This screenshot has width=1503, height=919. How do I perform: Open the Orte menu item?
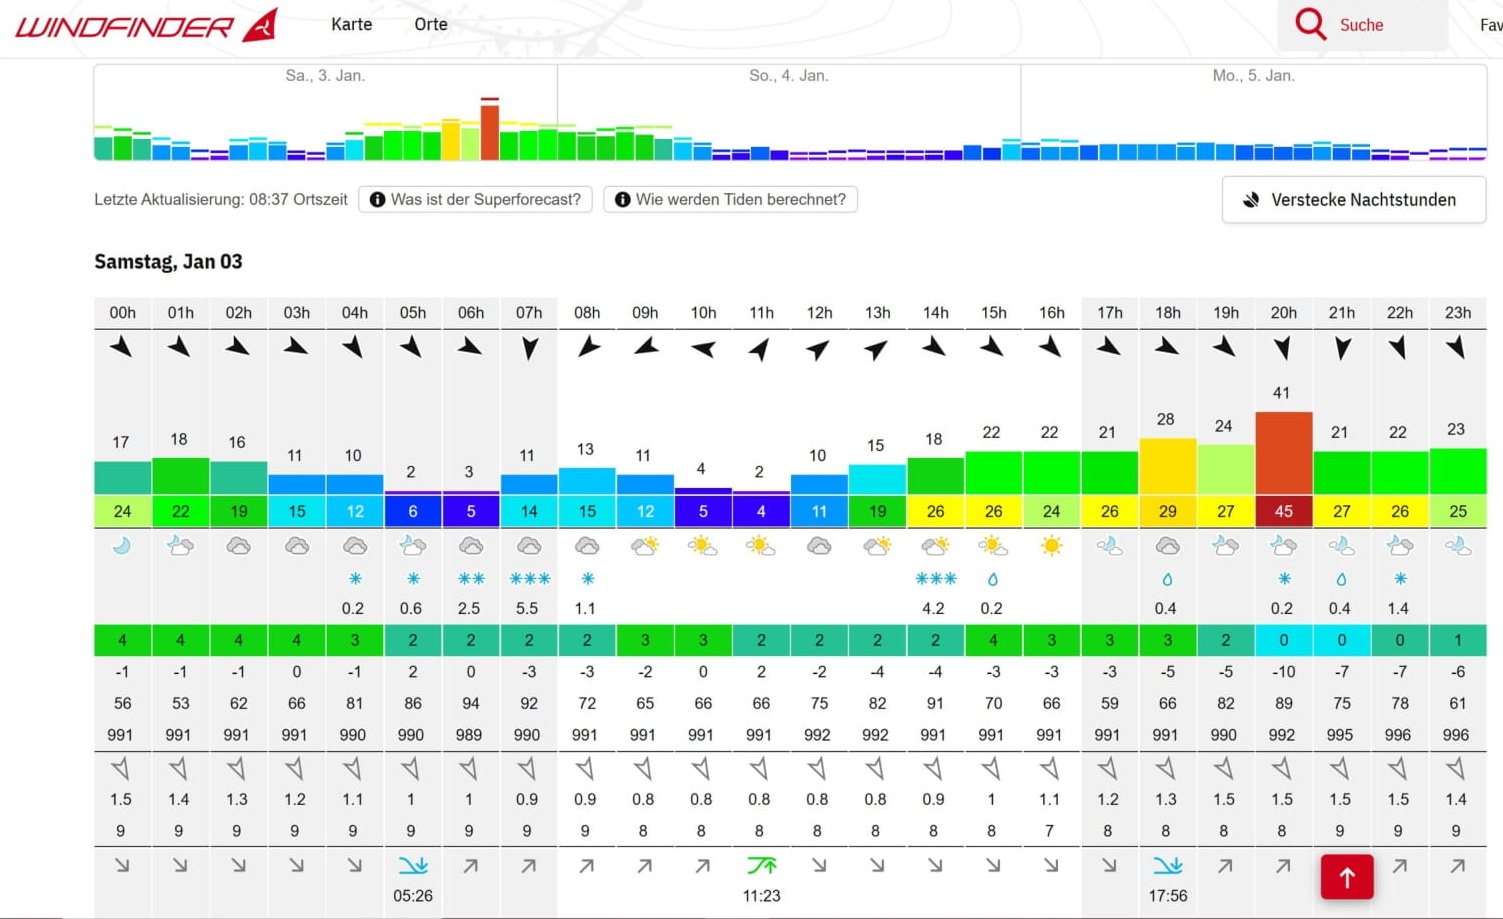click(431, 25)
